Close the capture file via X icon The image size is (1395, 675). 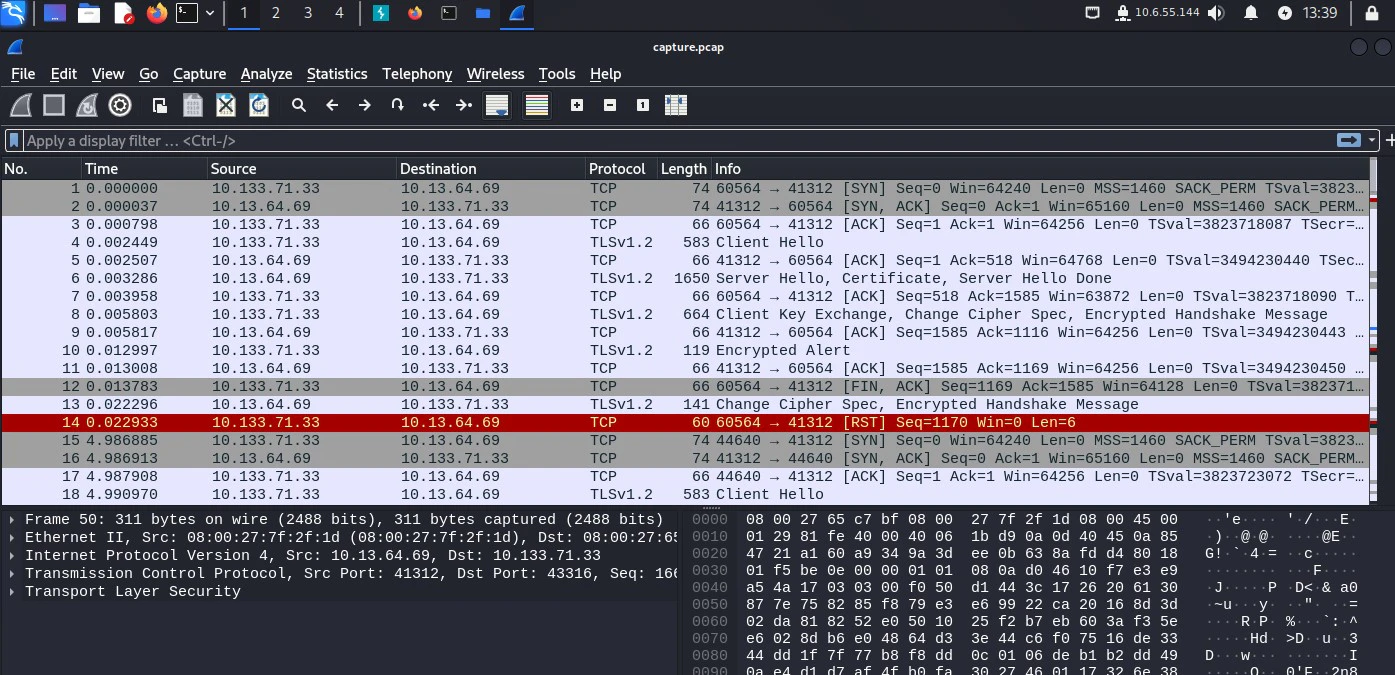point(225,105)
